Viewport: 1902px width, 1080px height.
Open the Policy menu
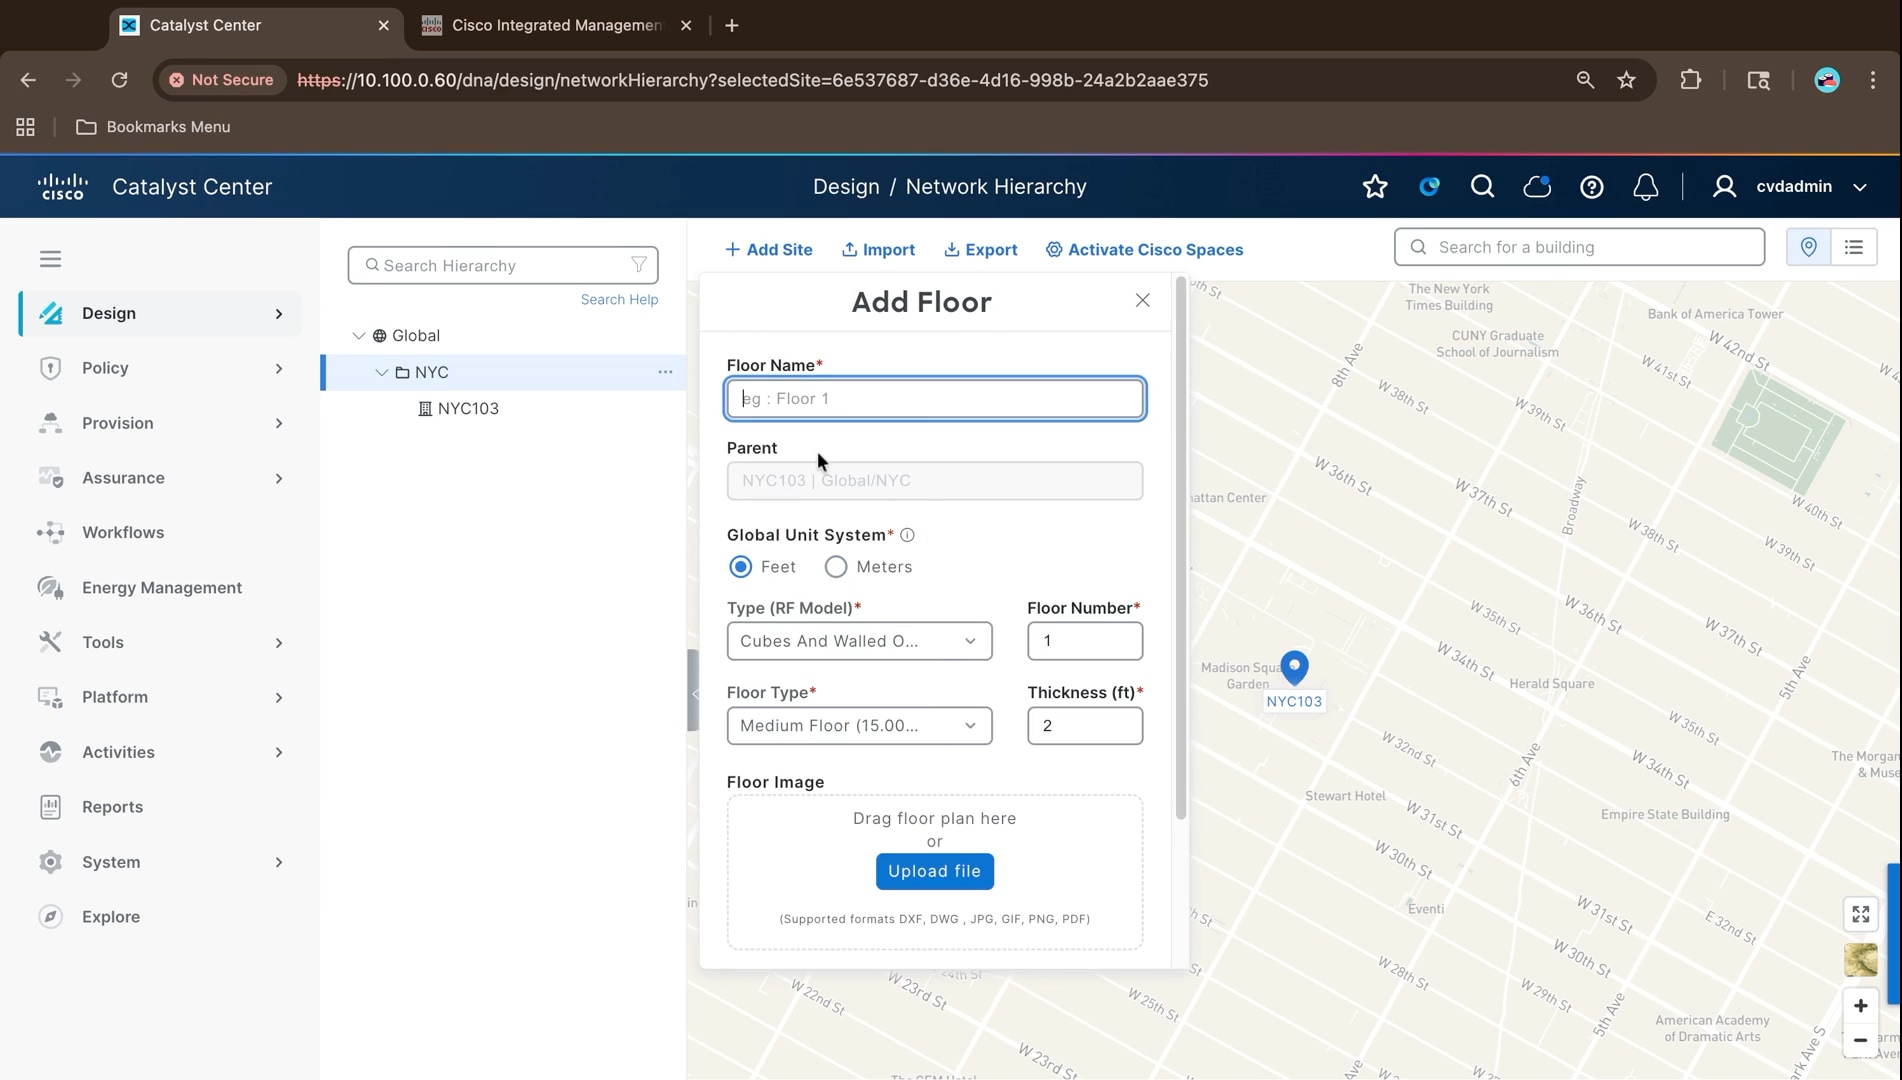(x=160, y=368)
